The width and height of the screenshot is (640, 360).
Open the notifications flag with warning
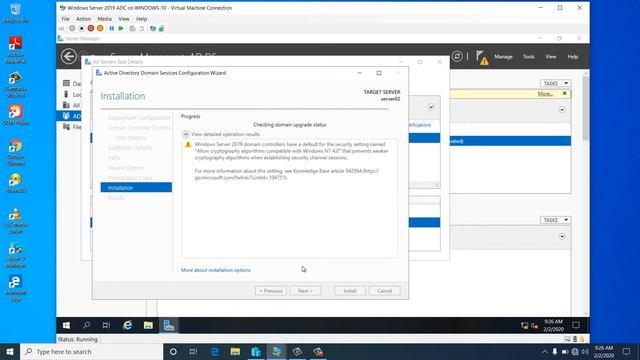tap(482, 58)
